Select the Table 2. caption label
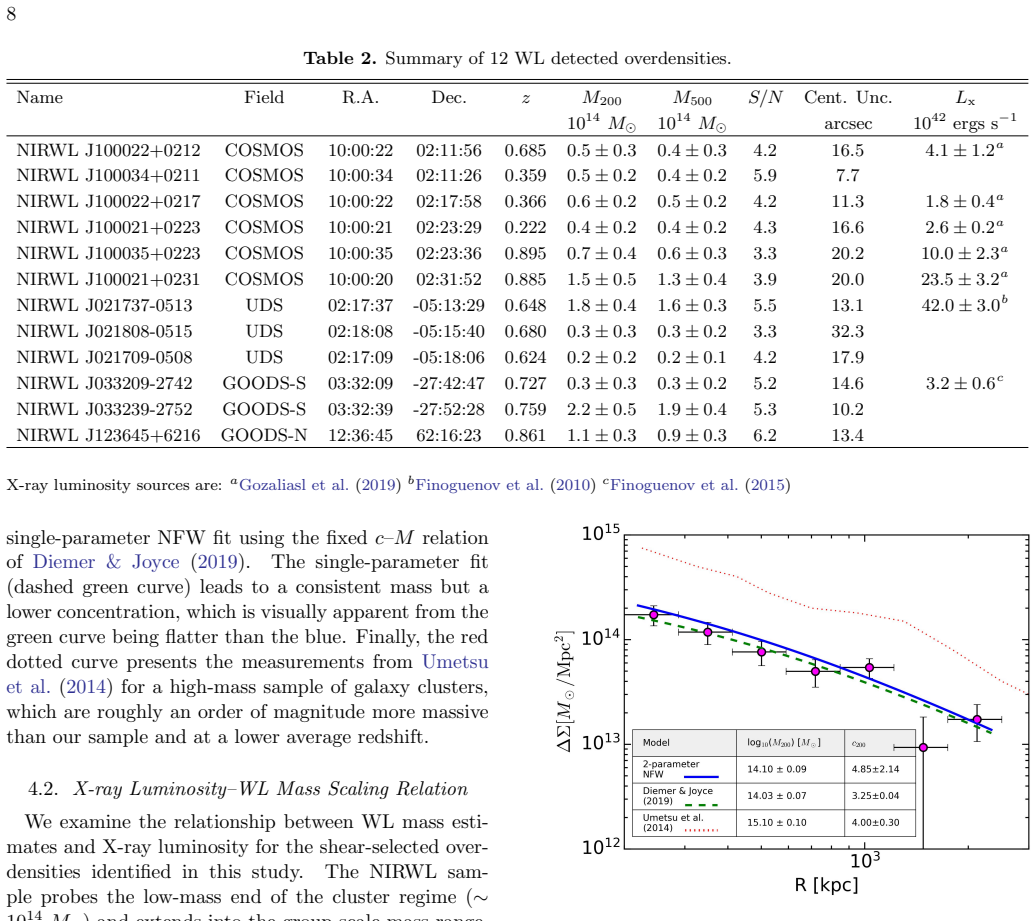 click(340, 58)
